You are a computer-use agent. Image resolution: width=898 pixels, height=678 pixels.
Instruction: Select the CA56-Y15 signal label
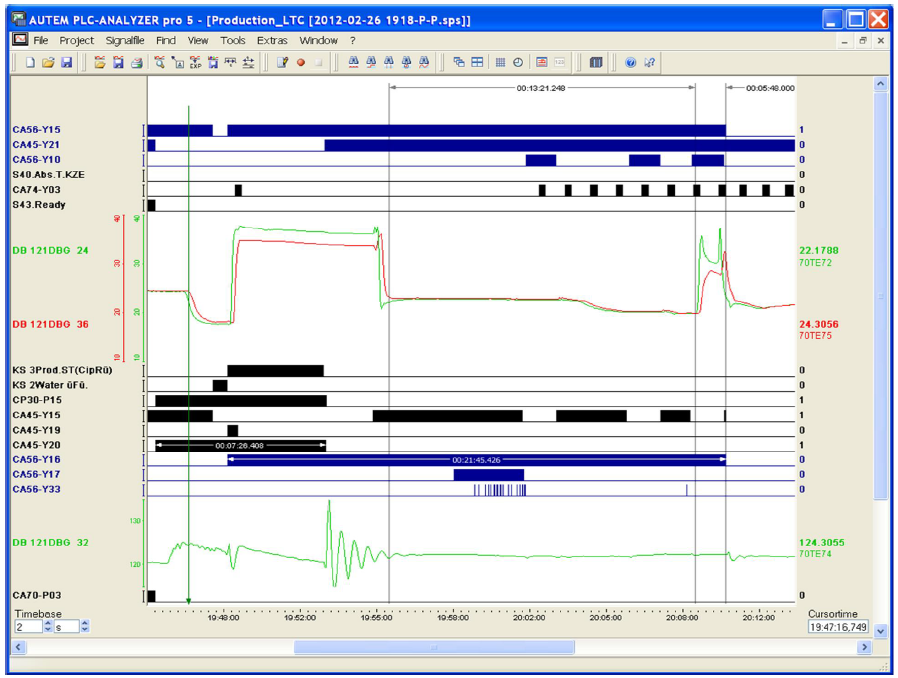[36, 130]
